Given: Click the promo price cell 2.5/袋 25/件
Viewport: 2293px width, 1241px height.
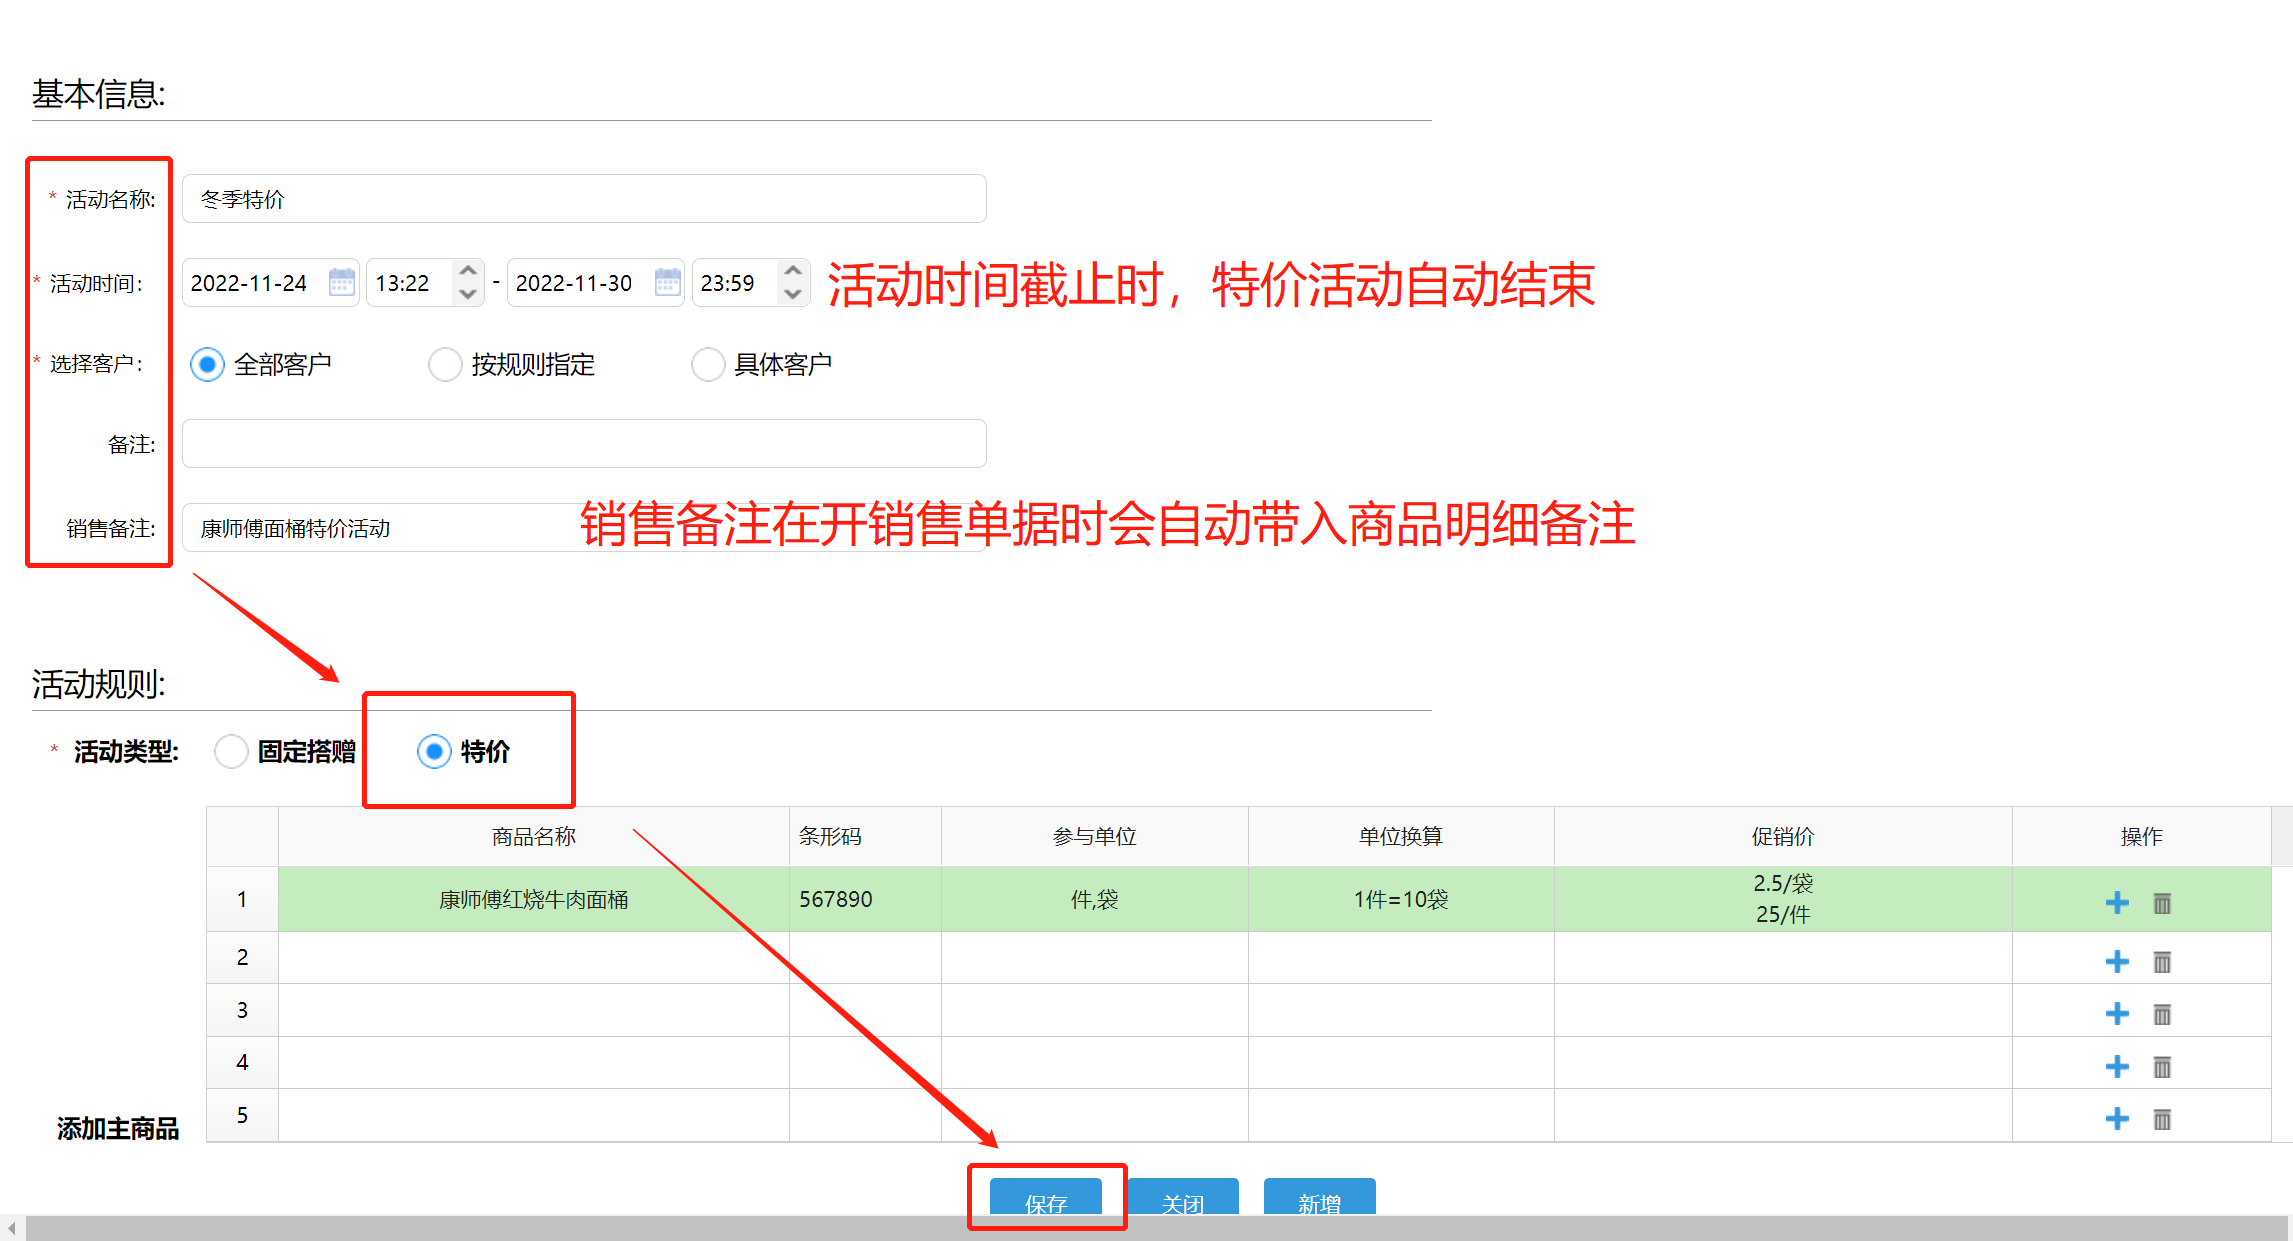Looking at the screenshot, I should point(1783,899).
